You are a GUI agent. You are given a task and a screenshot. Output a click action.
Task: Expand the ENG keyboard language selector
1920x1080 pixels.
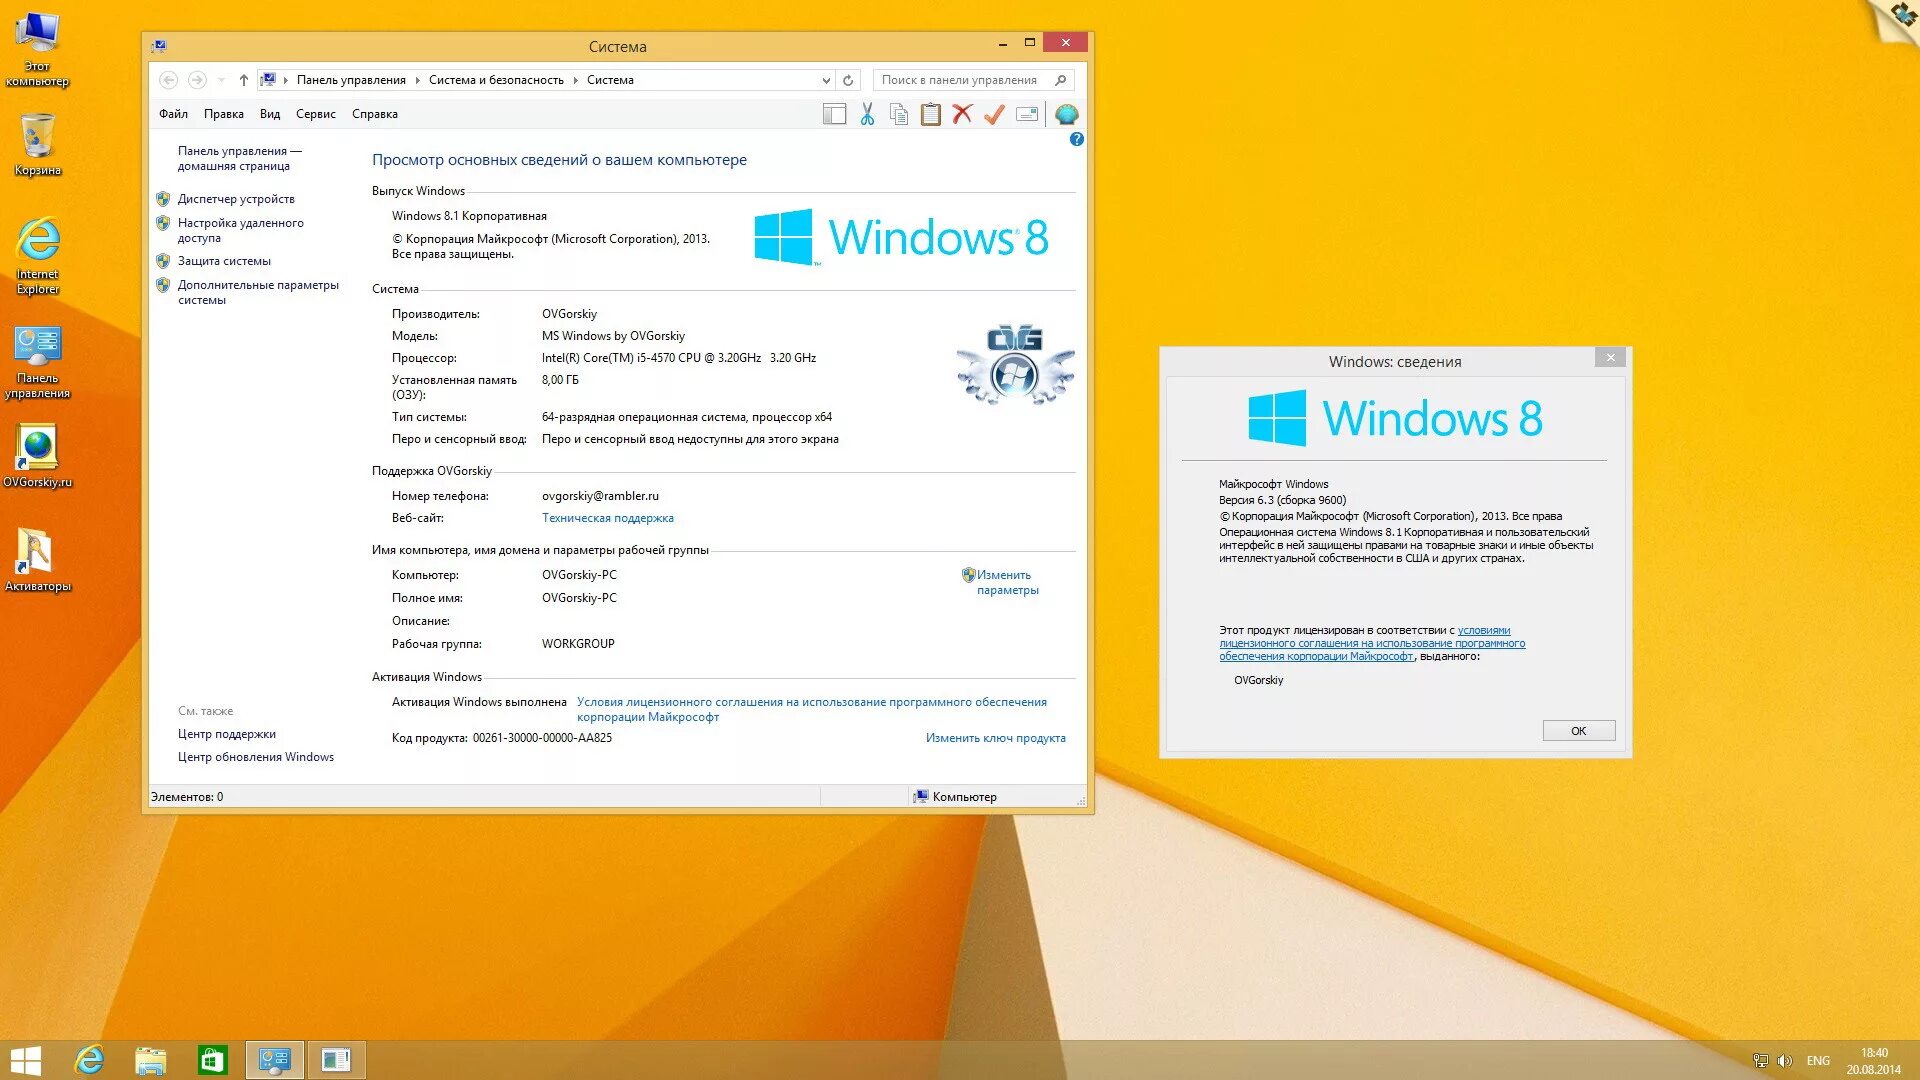[1817, 1059]
